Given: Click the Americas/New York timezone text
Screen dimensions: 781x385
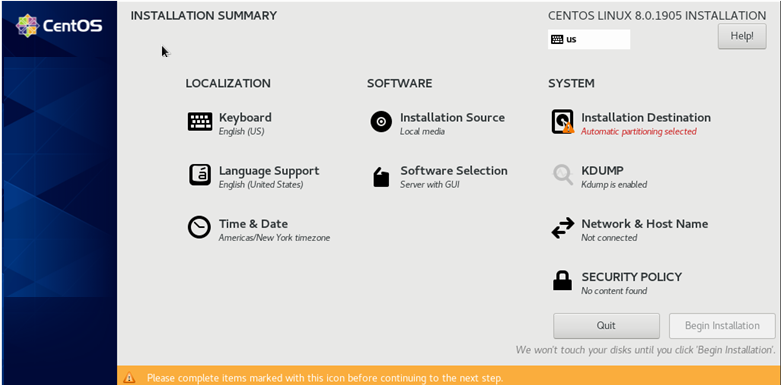Looking at the screenshot, I should (274, 238).
